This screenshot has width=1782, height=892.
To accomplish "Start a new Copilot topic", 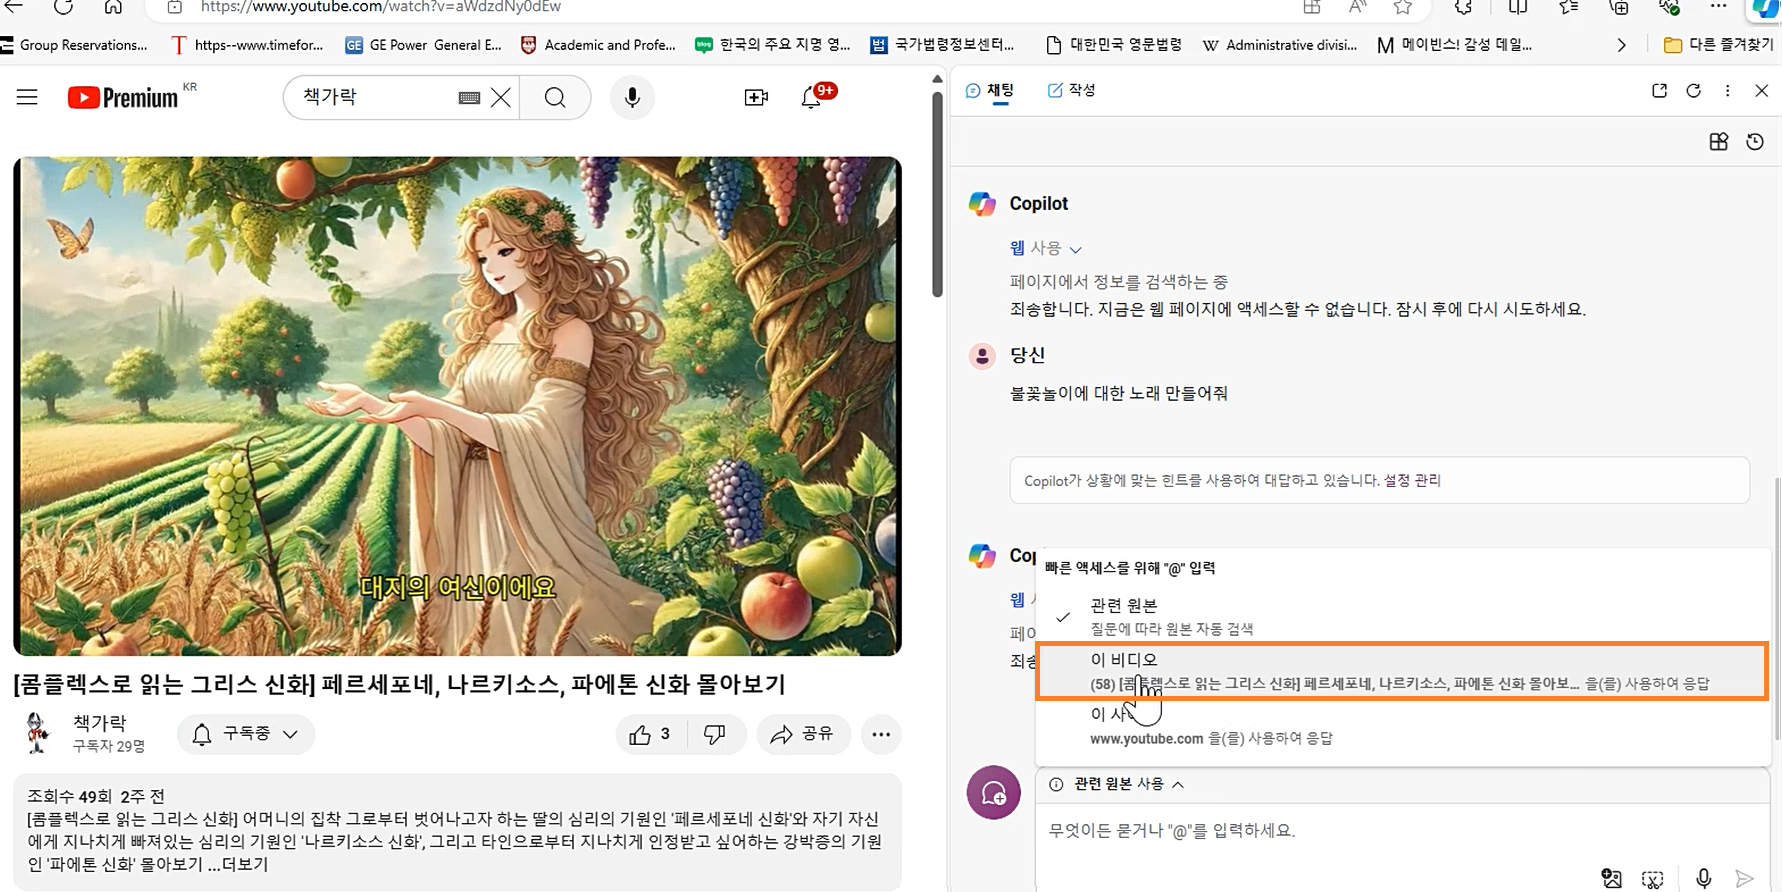I will pyautogui.click(x=993, y=793).
